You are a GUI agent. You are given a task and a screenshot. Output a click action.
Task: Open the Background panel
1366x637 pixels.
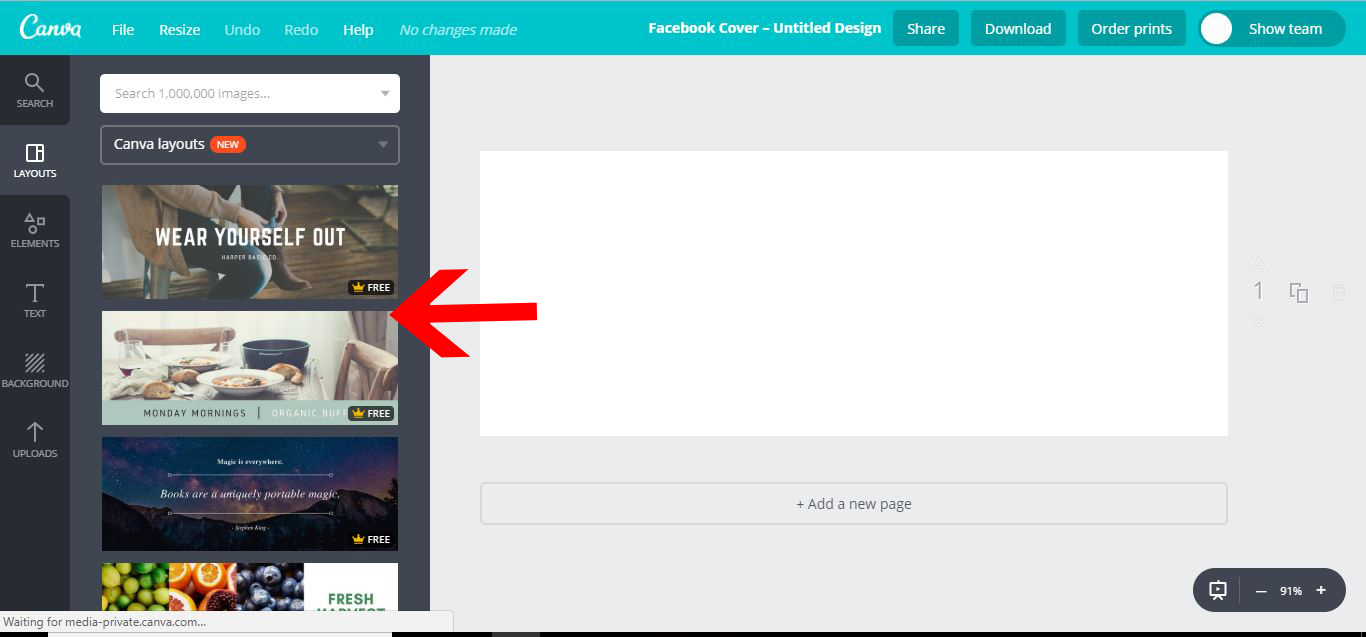click(x=35, y=368)
